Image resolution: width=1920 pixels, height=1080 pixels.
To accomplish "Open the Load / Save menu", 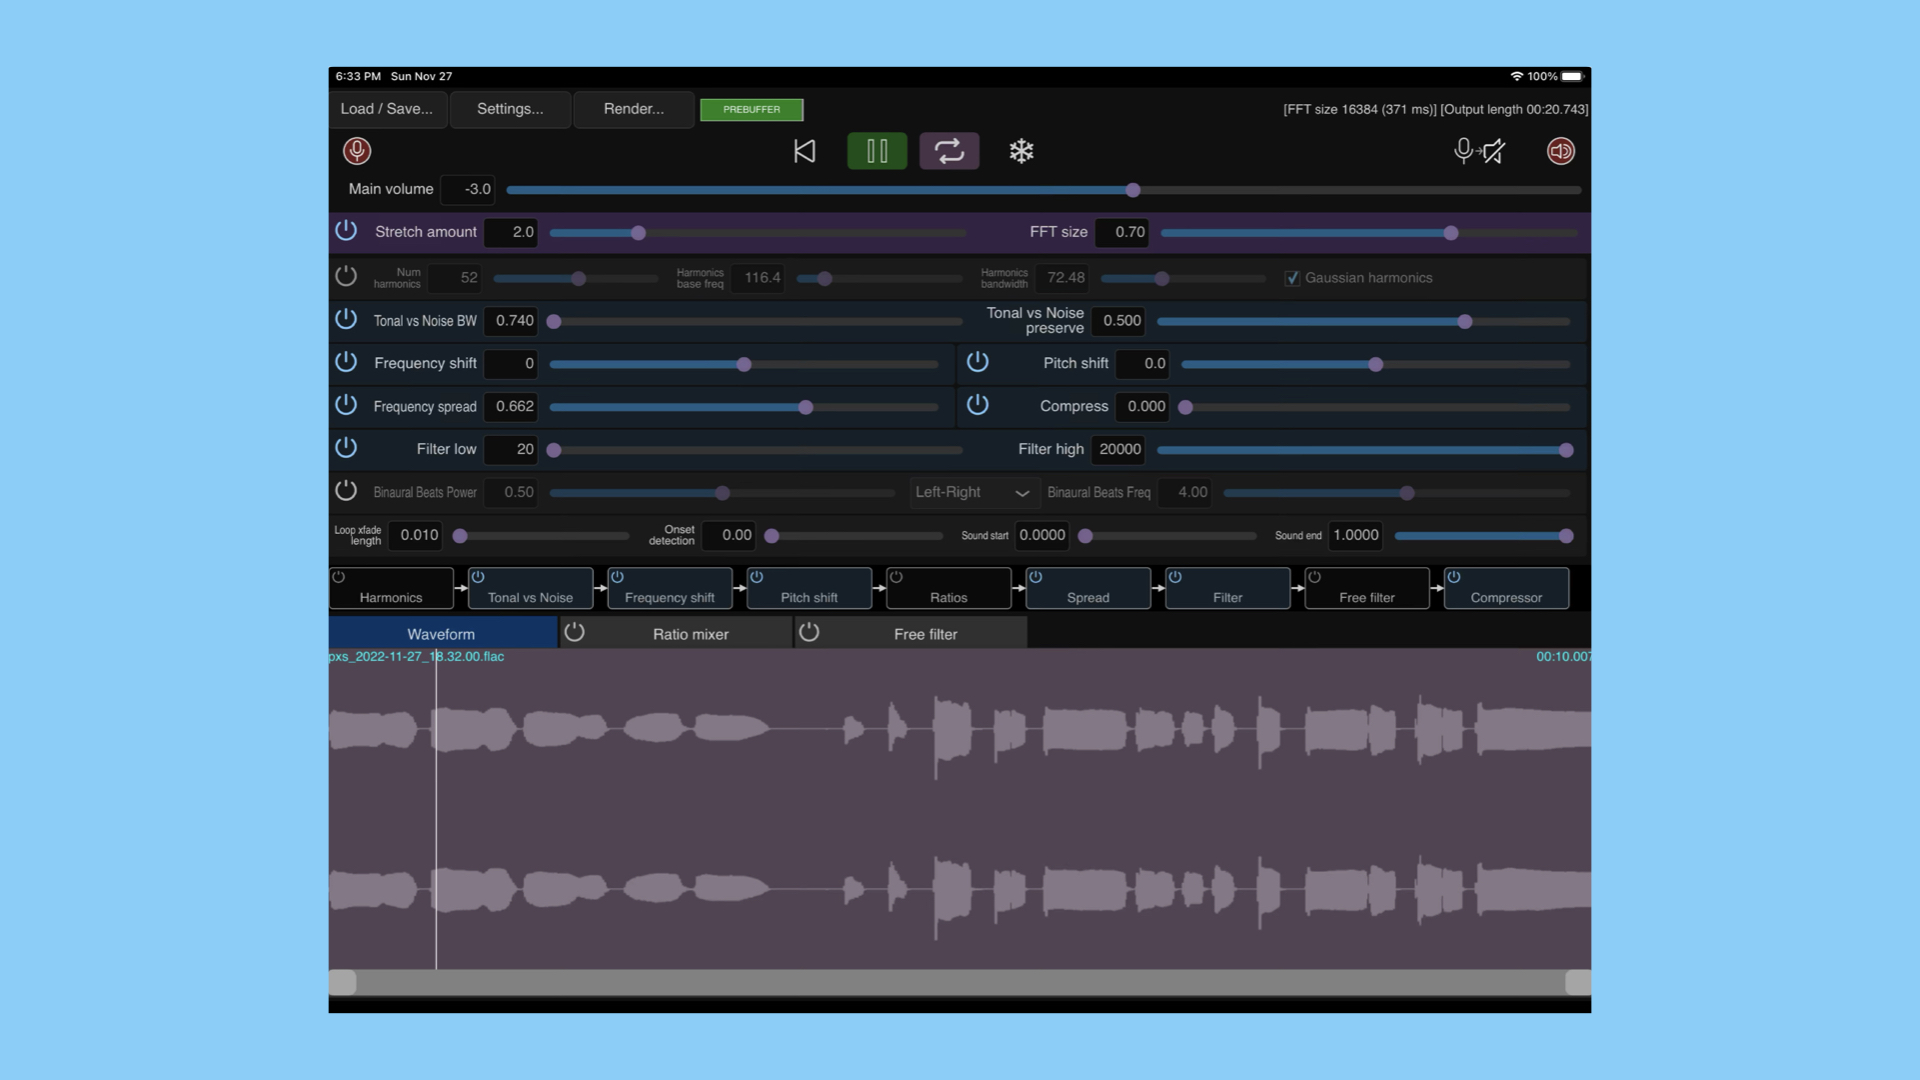I will pyautogui.click(x=387, y=109).
